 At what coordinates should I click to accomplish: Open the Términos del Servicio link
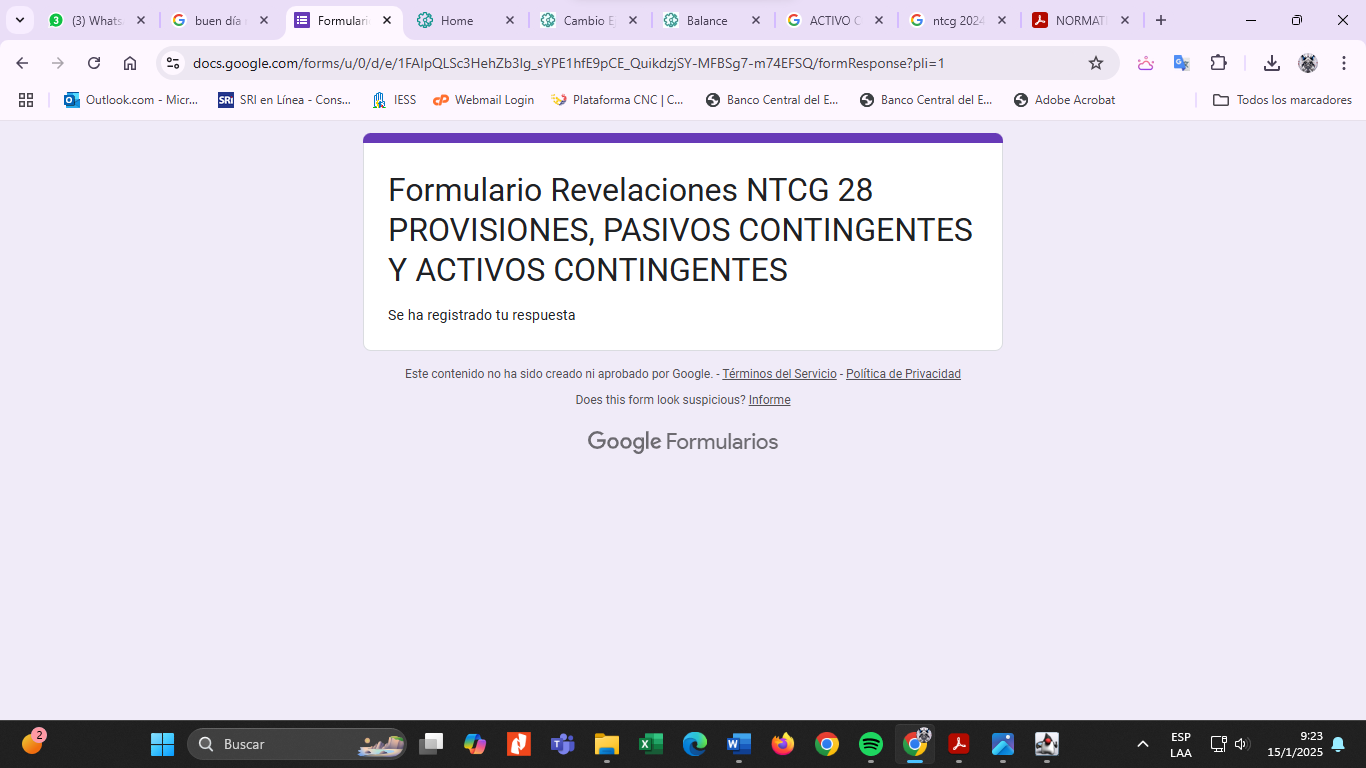click(779, 374)
